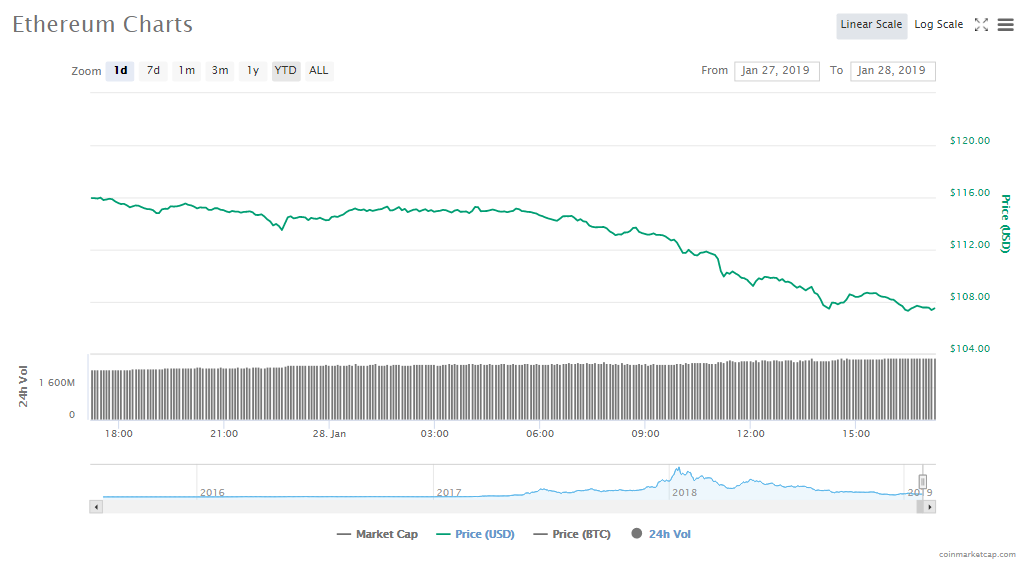Click the From date field
The image size is (1030, 571).
[x=777, y=71]
